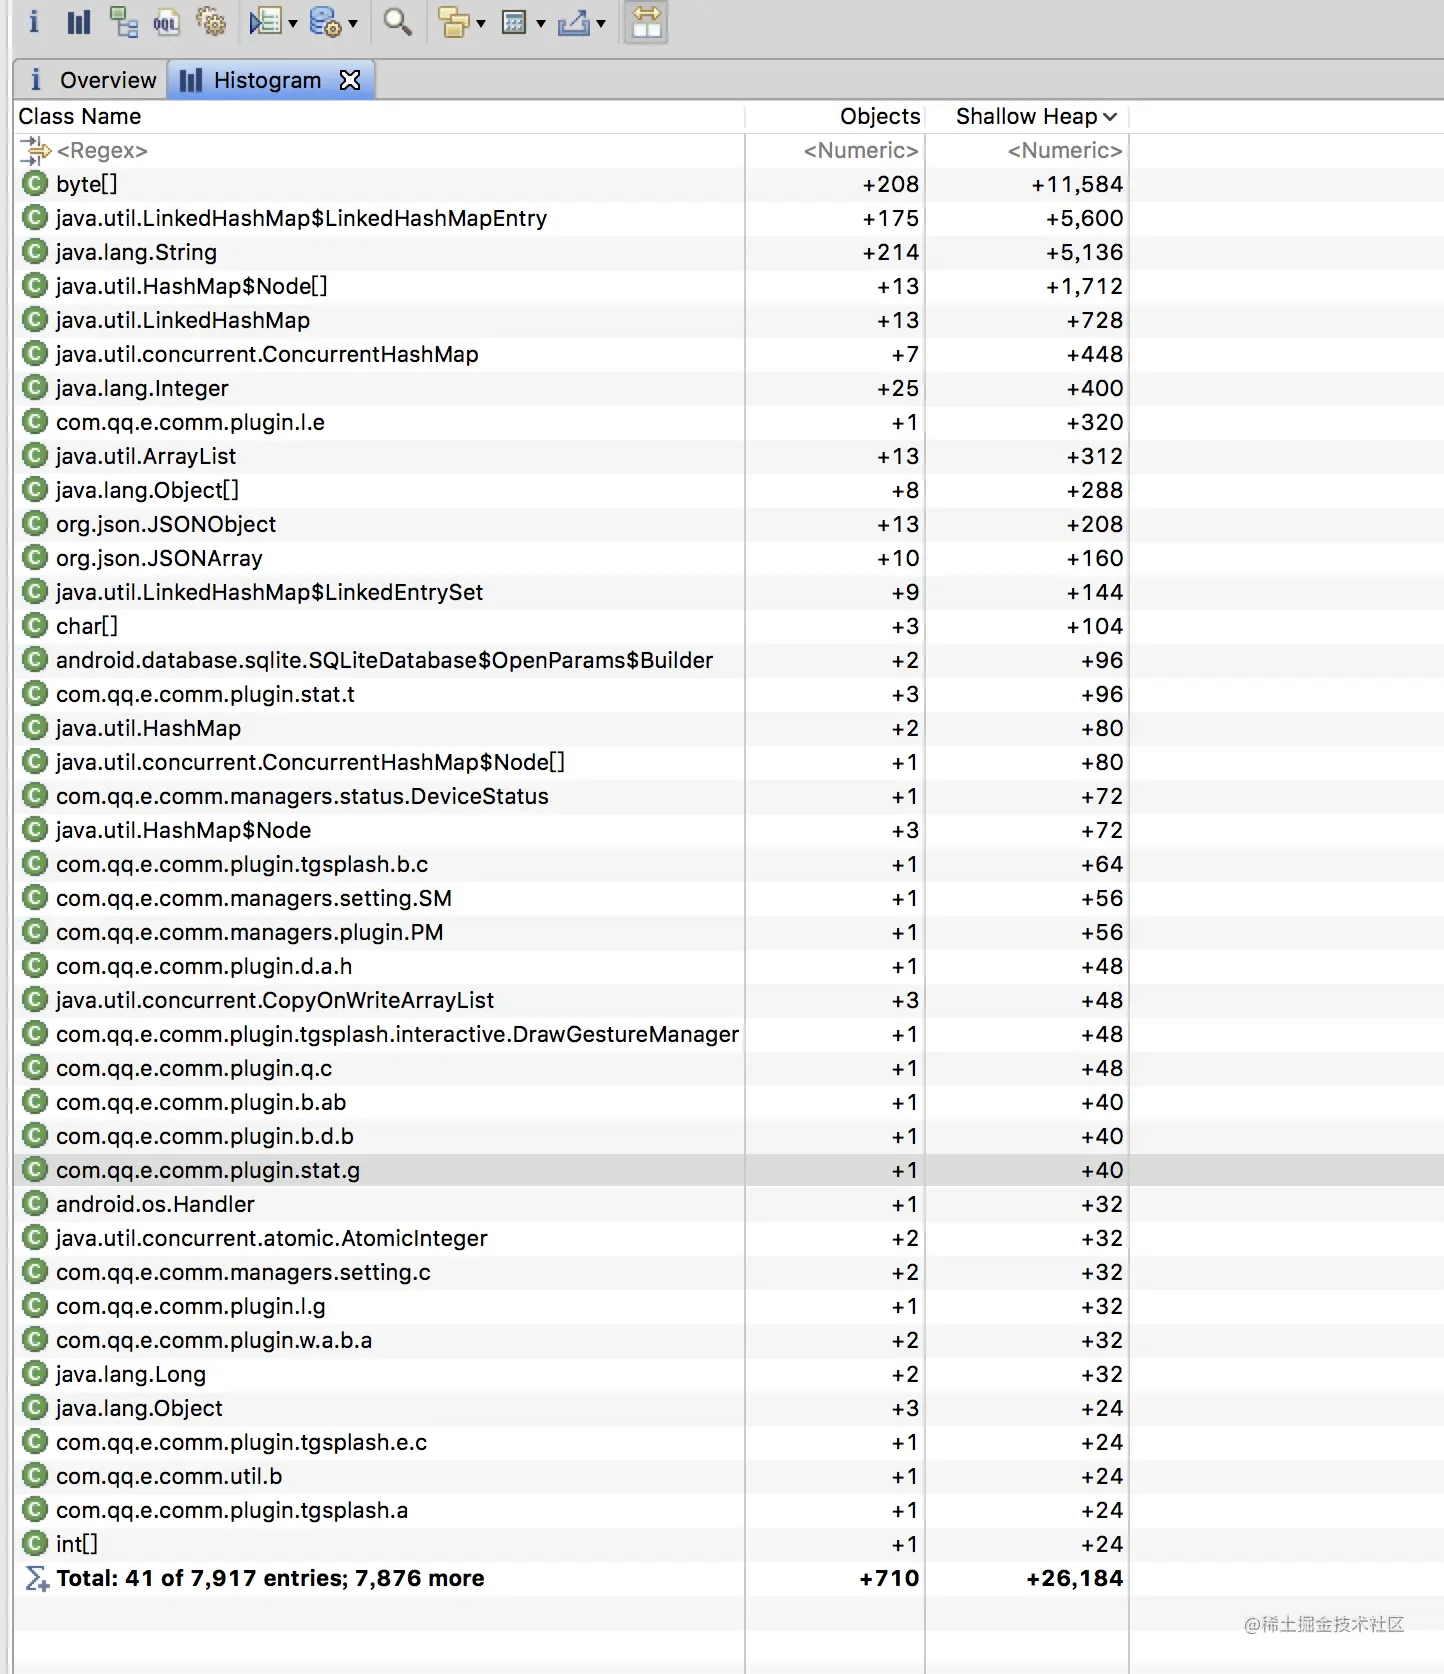Screen dimensions: 1444x1674
Task: Click the class icon for java.lang.String
Action: pyautogui.click(x=35, y=252)
